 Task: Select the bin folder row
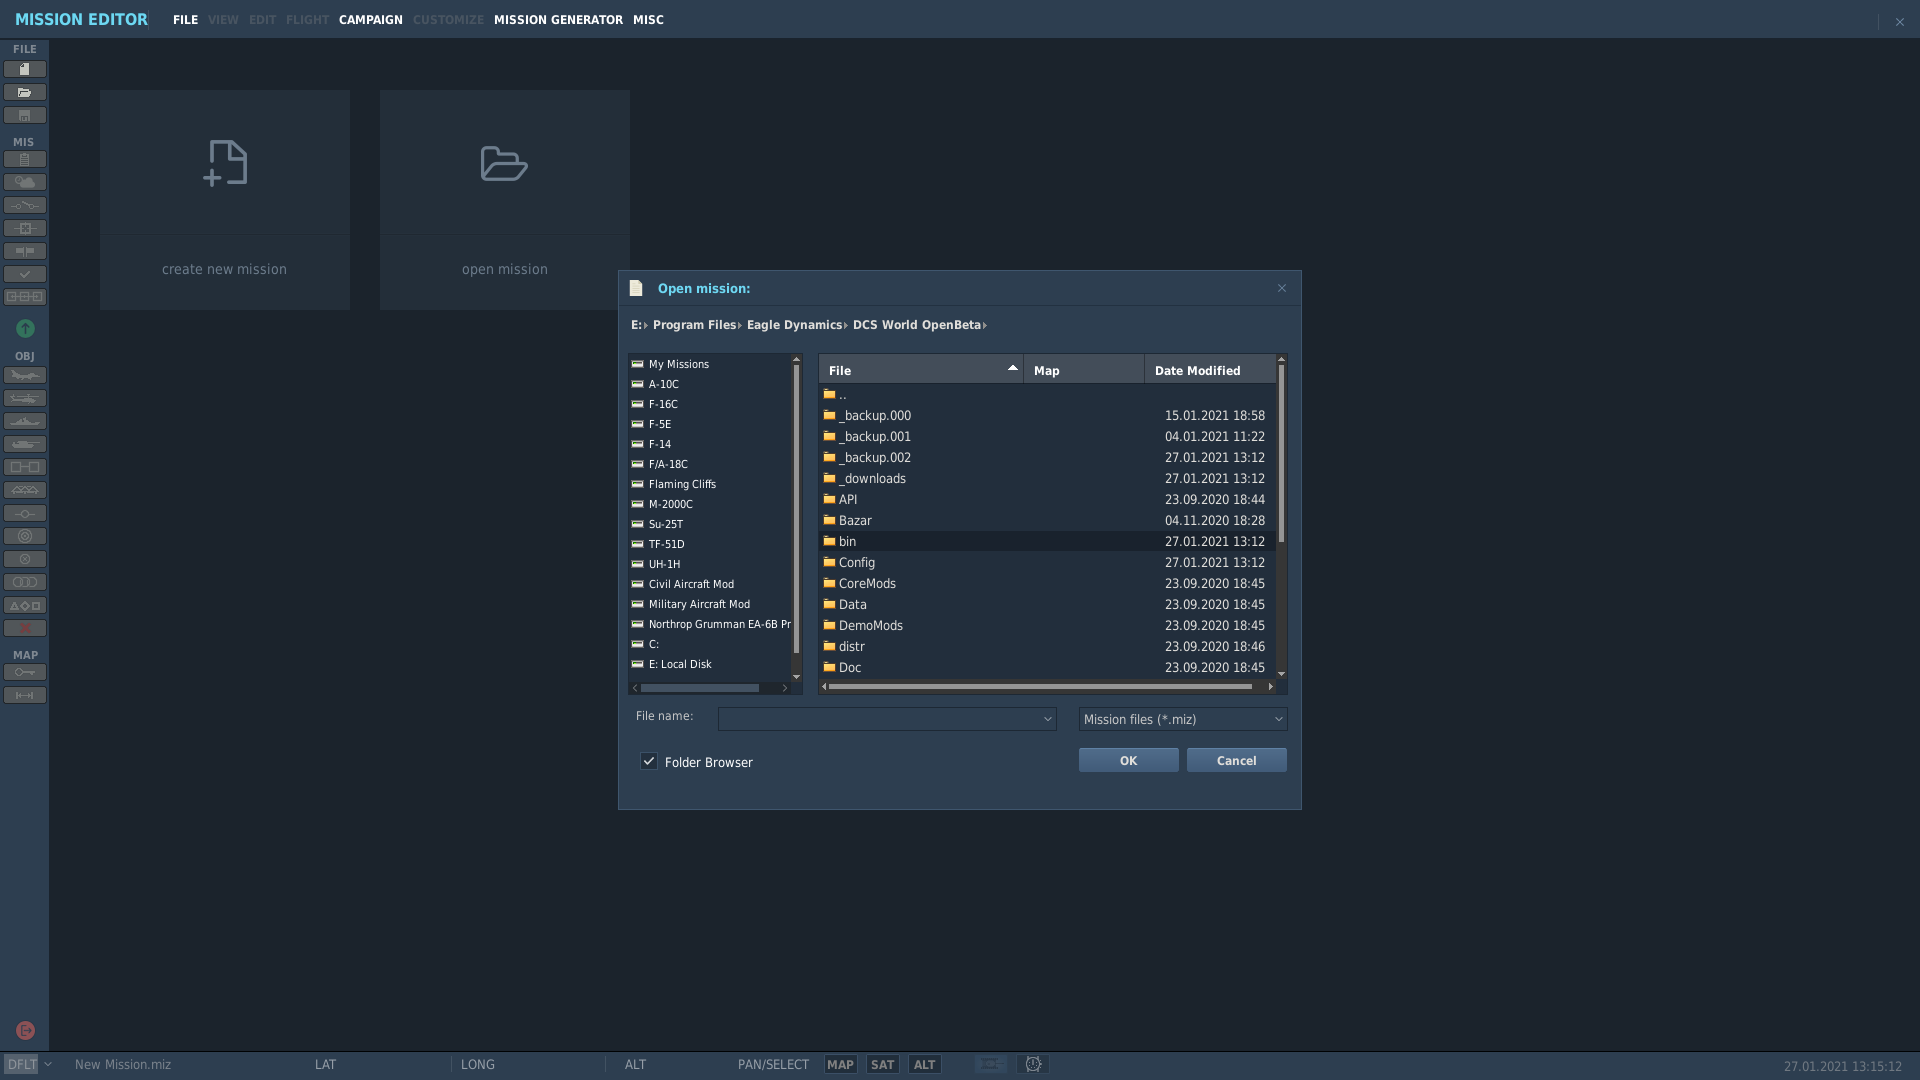1047,541
